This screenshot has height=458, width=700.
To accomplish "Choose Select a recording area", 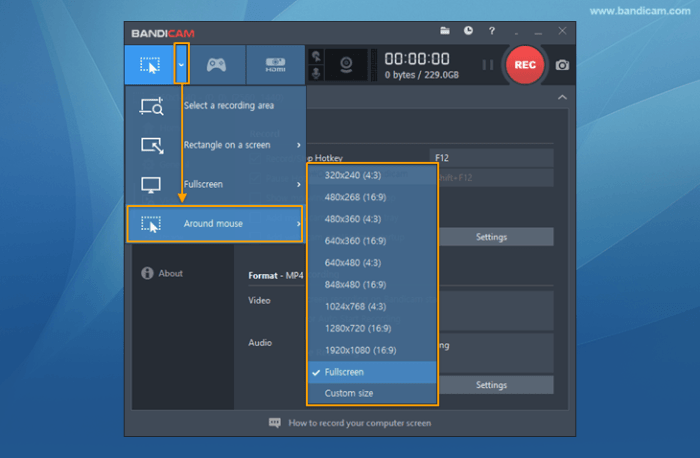I will [216, 106].
